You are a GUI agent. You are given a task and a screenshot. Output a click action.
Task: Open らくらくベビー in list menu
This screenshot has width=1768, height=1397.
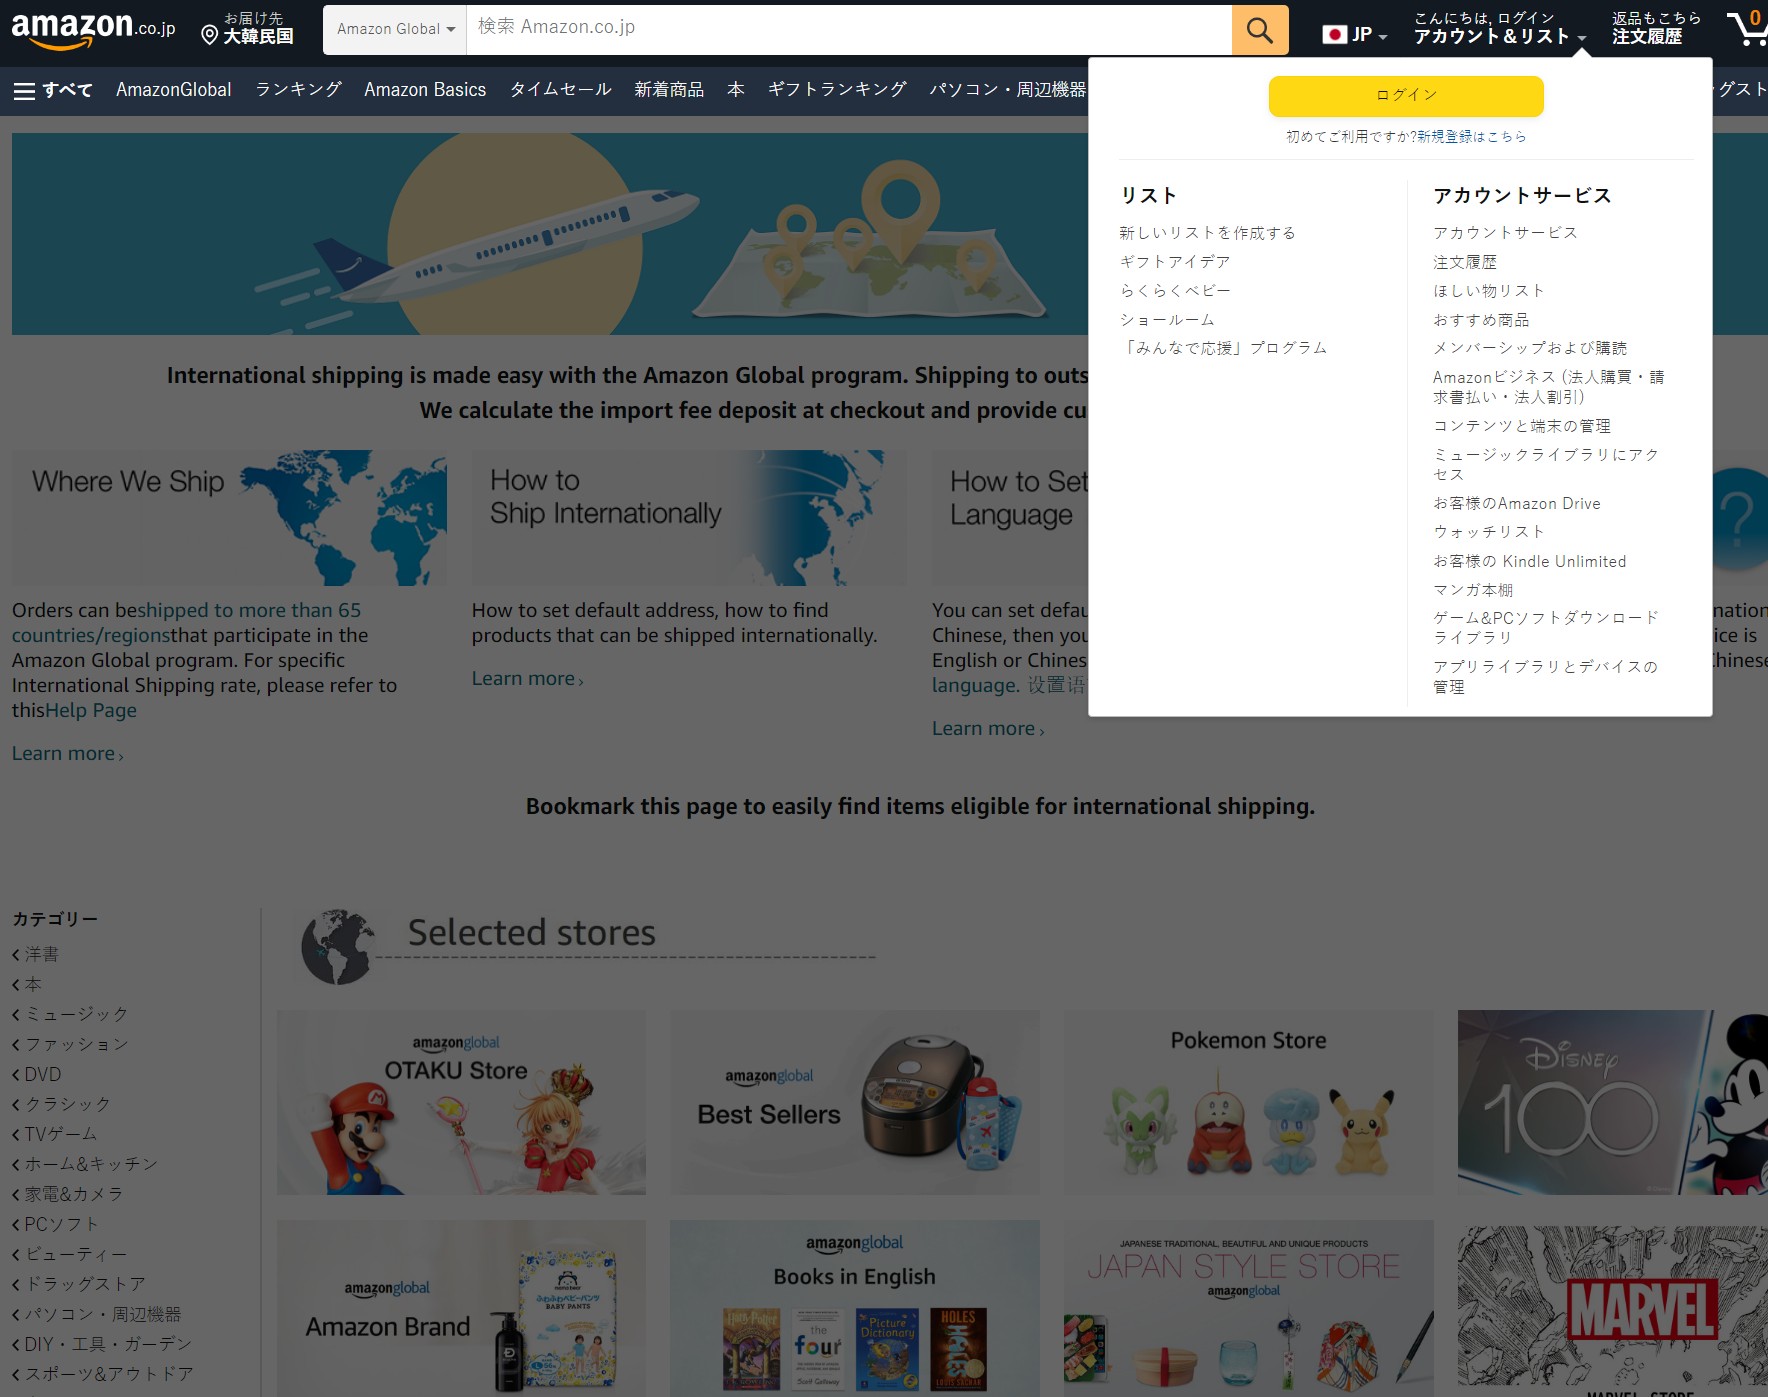coord(1175,291)
